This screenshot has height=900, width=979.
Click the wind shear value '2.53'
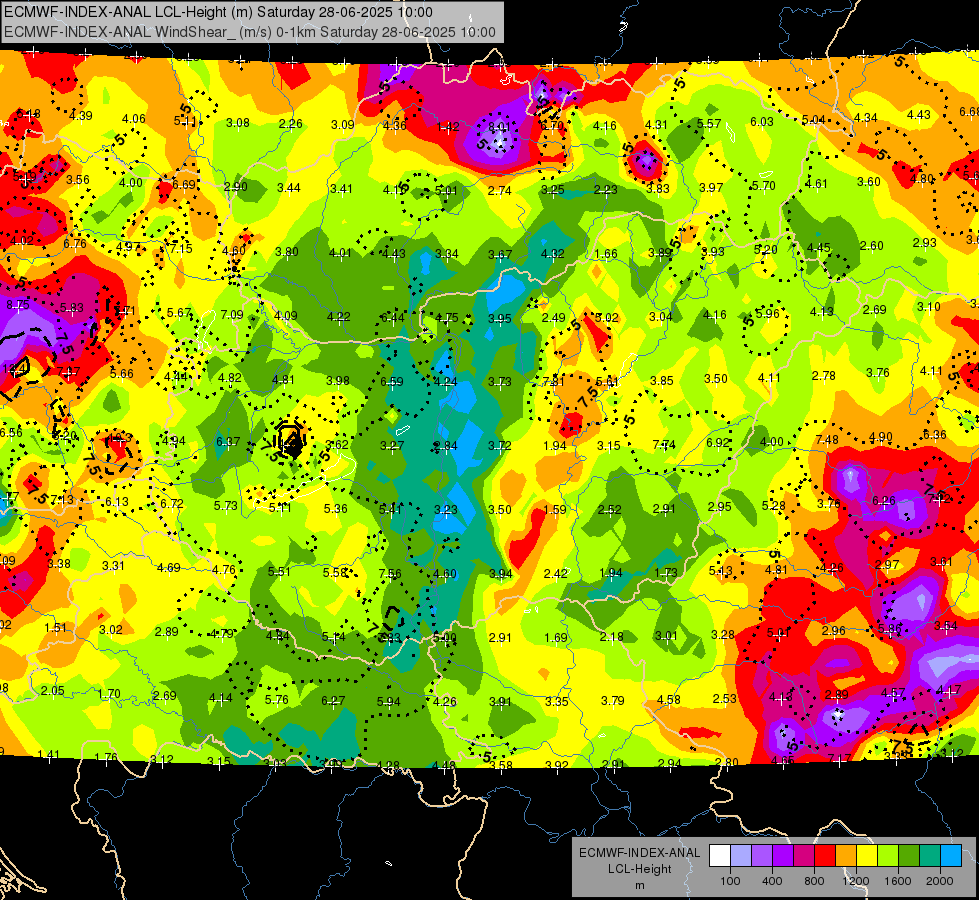click(x=724, y=698)
